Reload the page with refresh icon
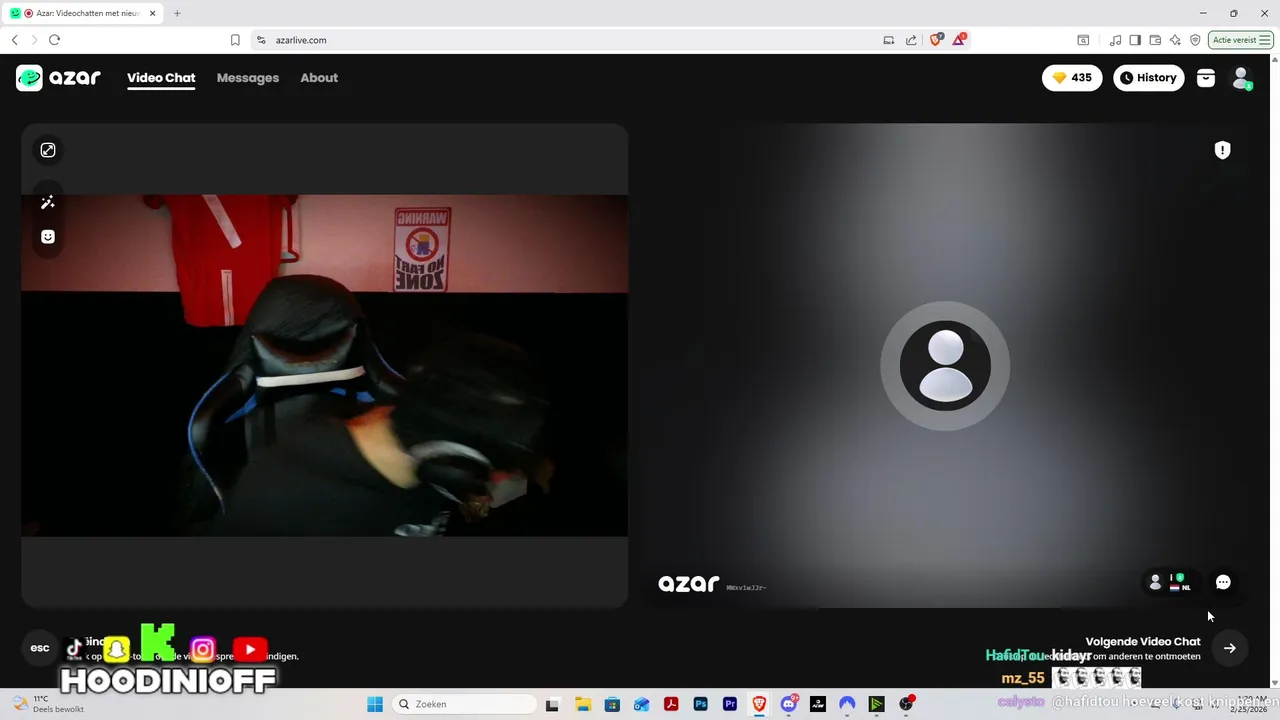Image resolution: width=1280 pixels, height=720 pixels. pos(54,40)
